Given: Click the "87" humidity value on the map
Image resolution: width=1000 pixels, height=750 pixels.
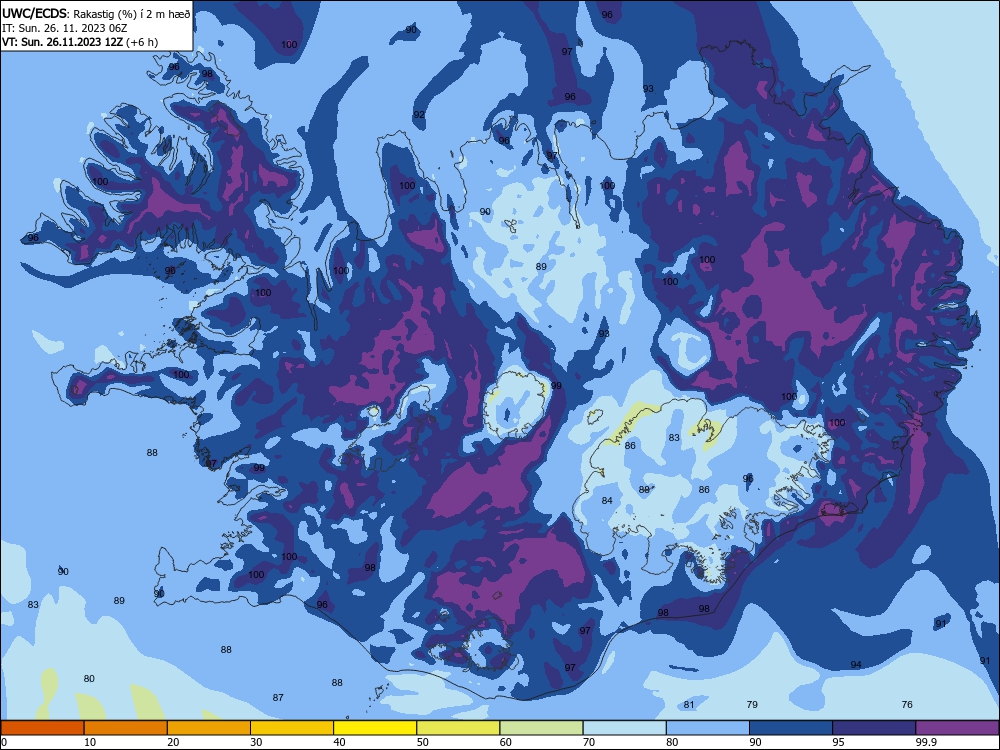Looking at the screenshot, I should 278,698.
